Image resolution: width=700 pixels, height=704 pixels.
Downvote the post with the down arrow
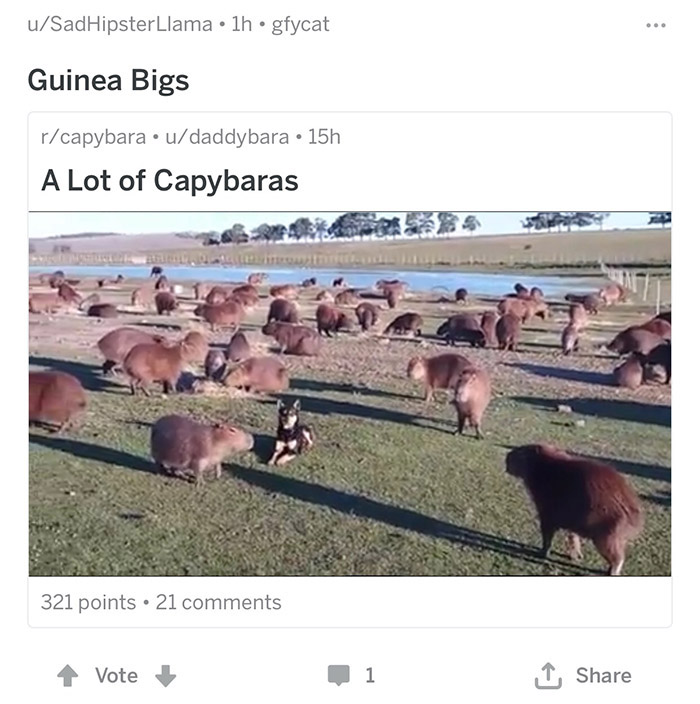166,676
